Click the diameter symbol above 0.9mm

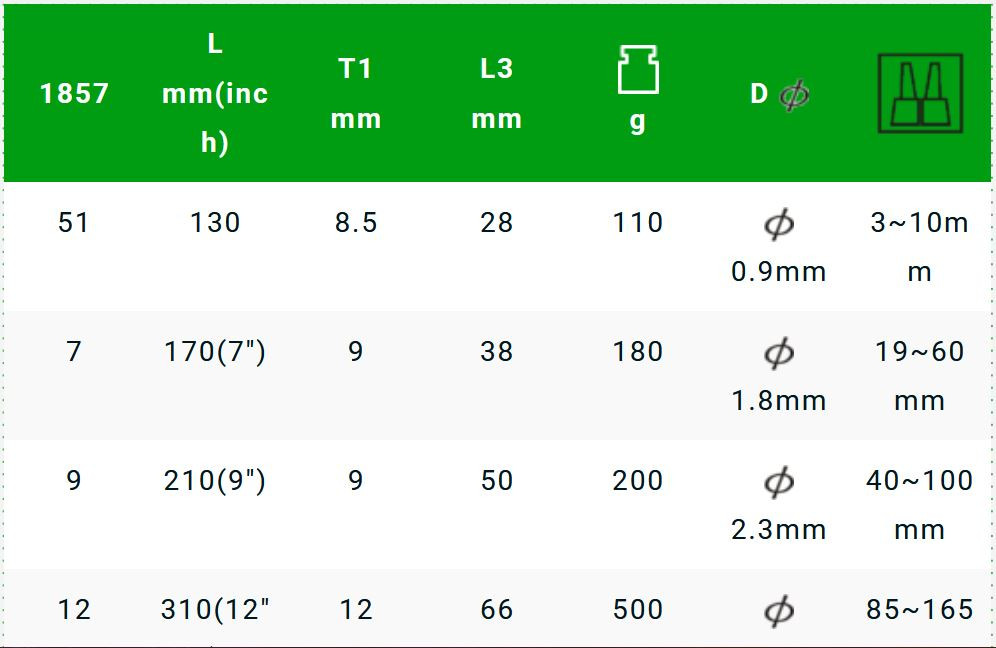coord(779,224)
